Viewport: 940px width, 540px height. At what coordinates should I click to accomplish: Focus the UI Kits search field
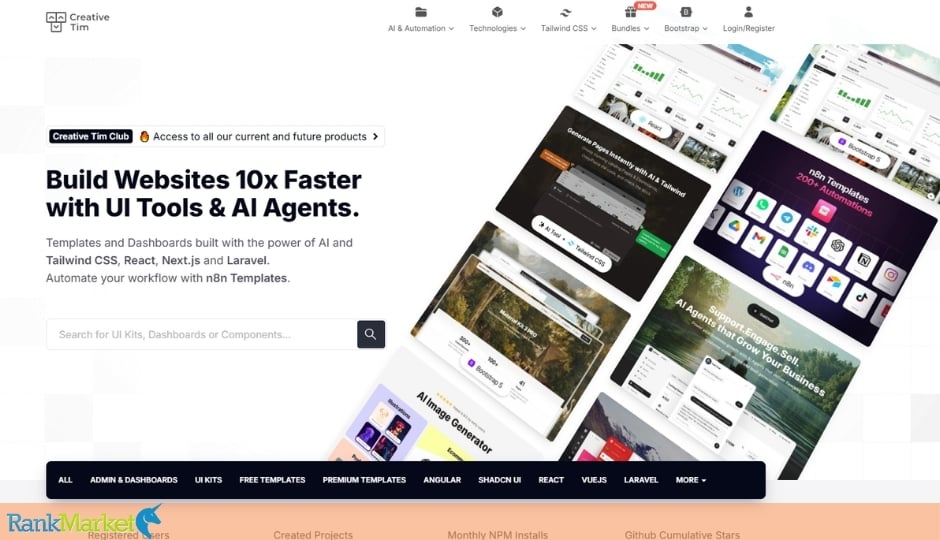(201, 334)
